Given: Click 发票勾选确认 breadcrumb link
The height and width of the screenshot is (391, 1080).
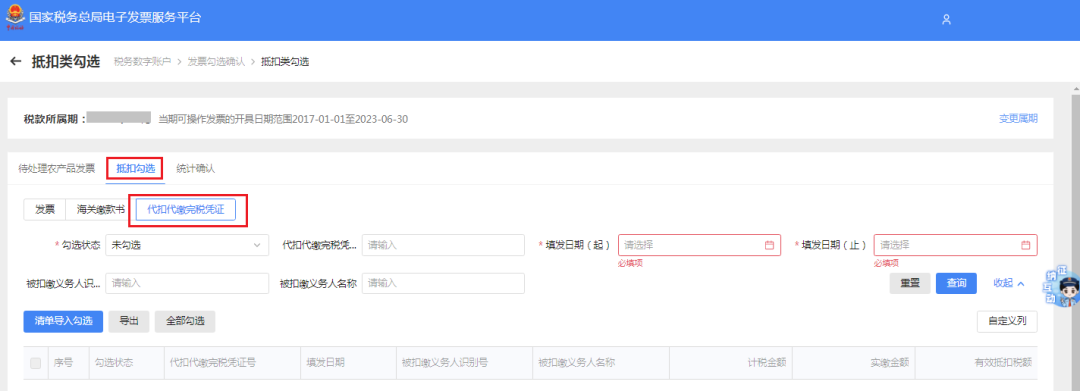Looking at the screenshot, I should click(x=216, y=62).
